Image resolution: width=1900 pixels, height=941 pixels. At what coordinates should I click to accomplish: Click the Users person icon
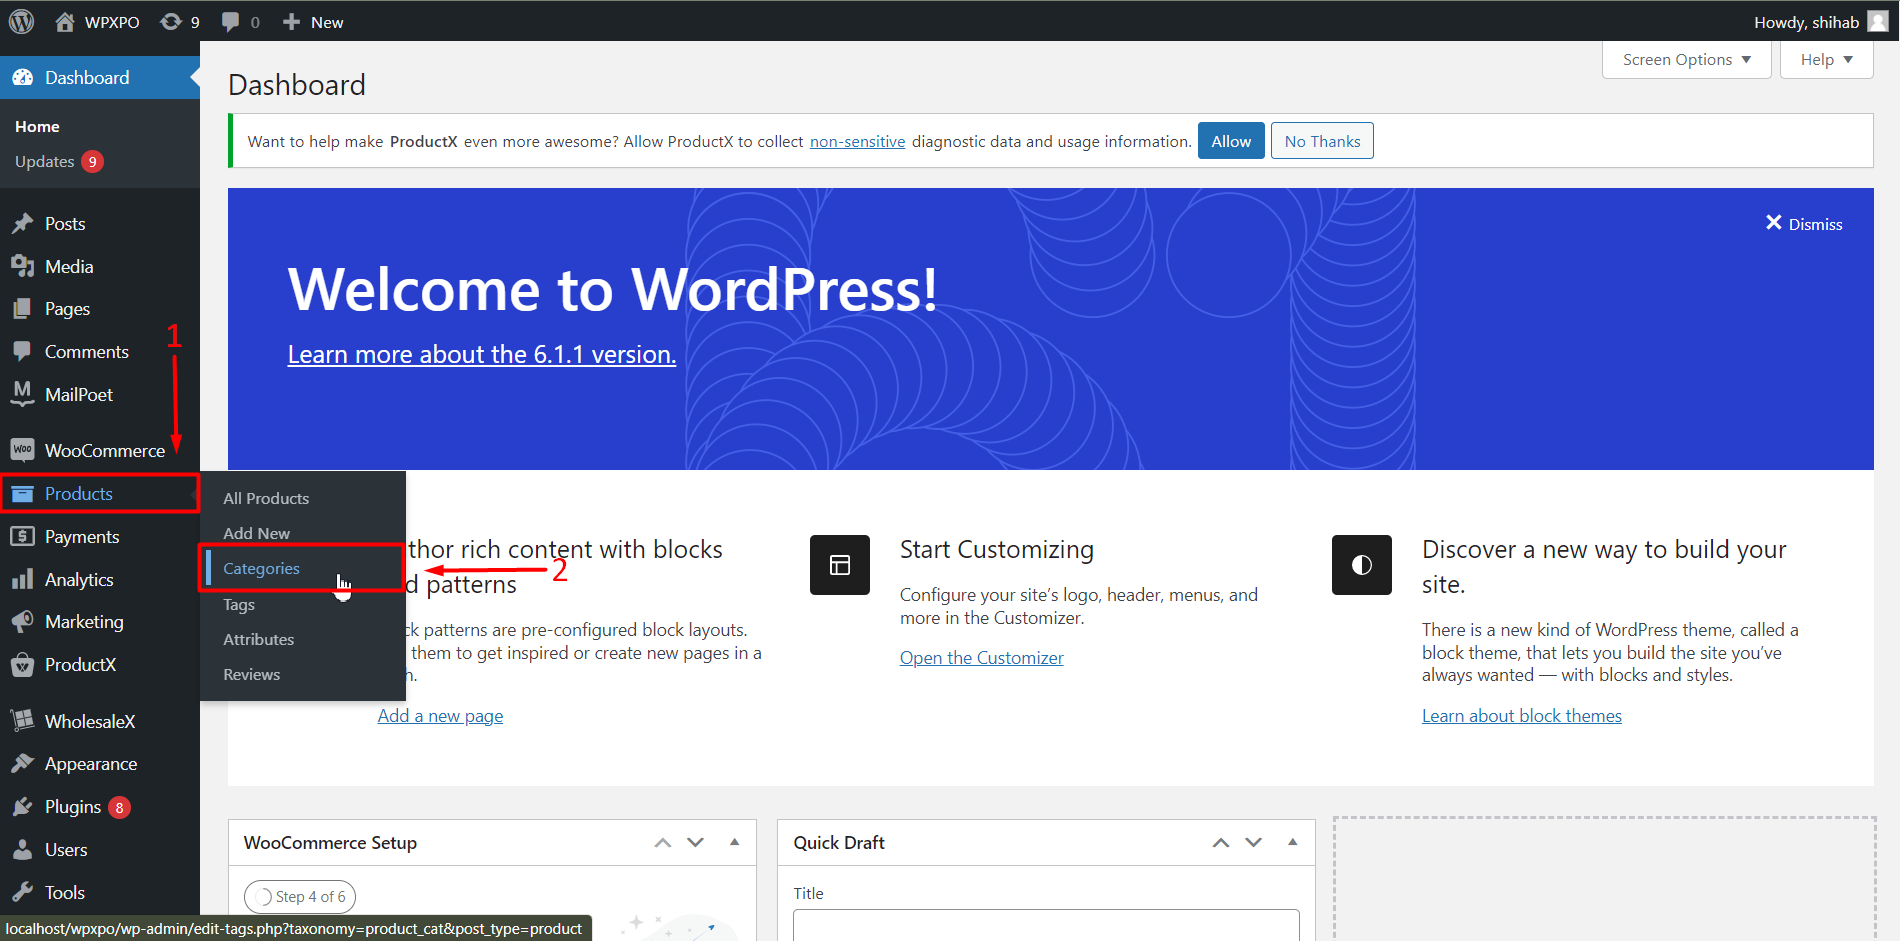pyautogui.click(x=22, y=850)
